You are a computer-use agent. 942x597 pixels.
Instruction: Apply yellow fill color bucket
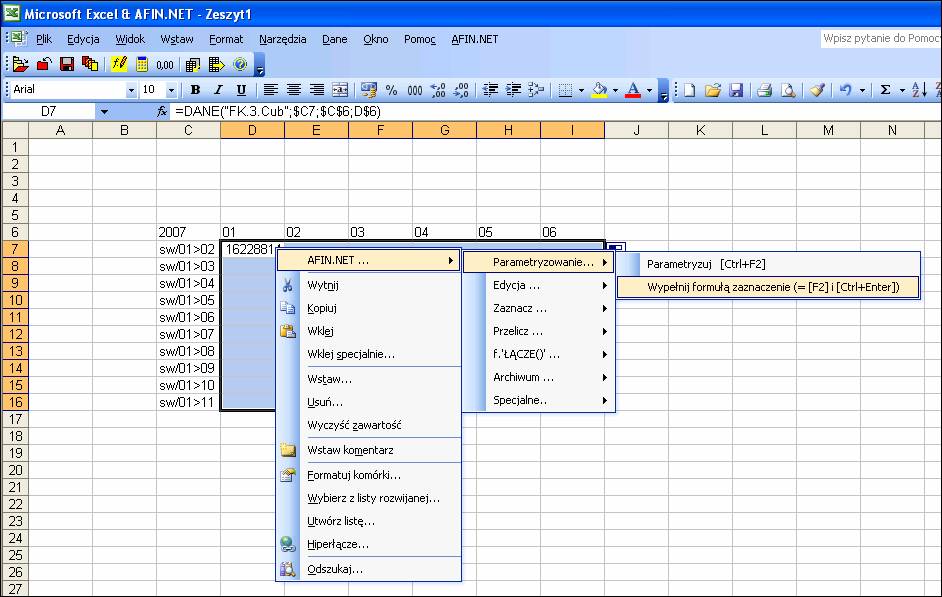coord(599,90)
